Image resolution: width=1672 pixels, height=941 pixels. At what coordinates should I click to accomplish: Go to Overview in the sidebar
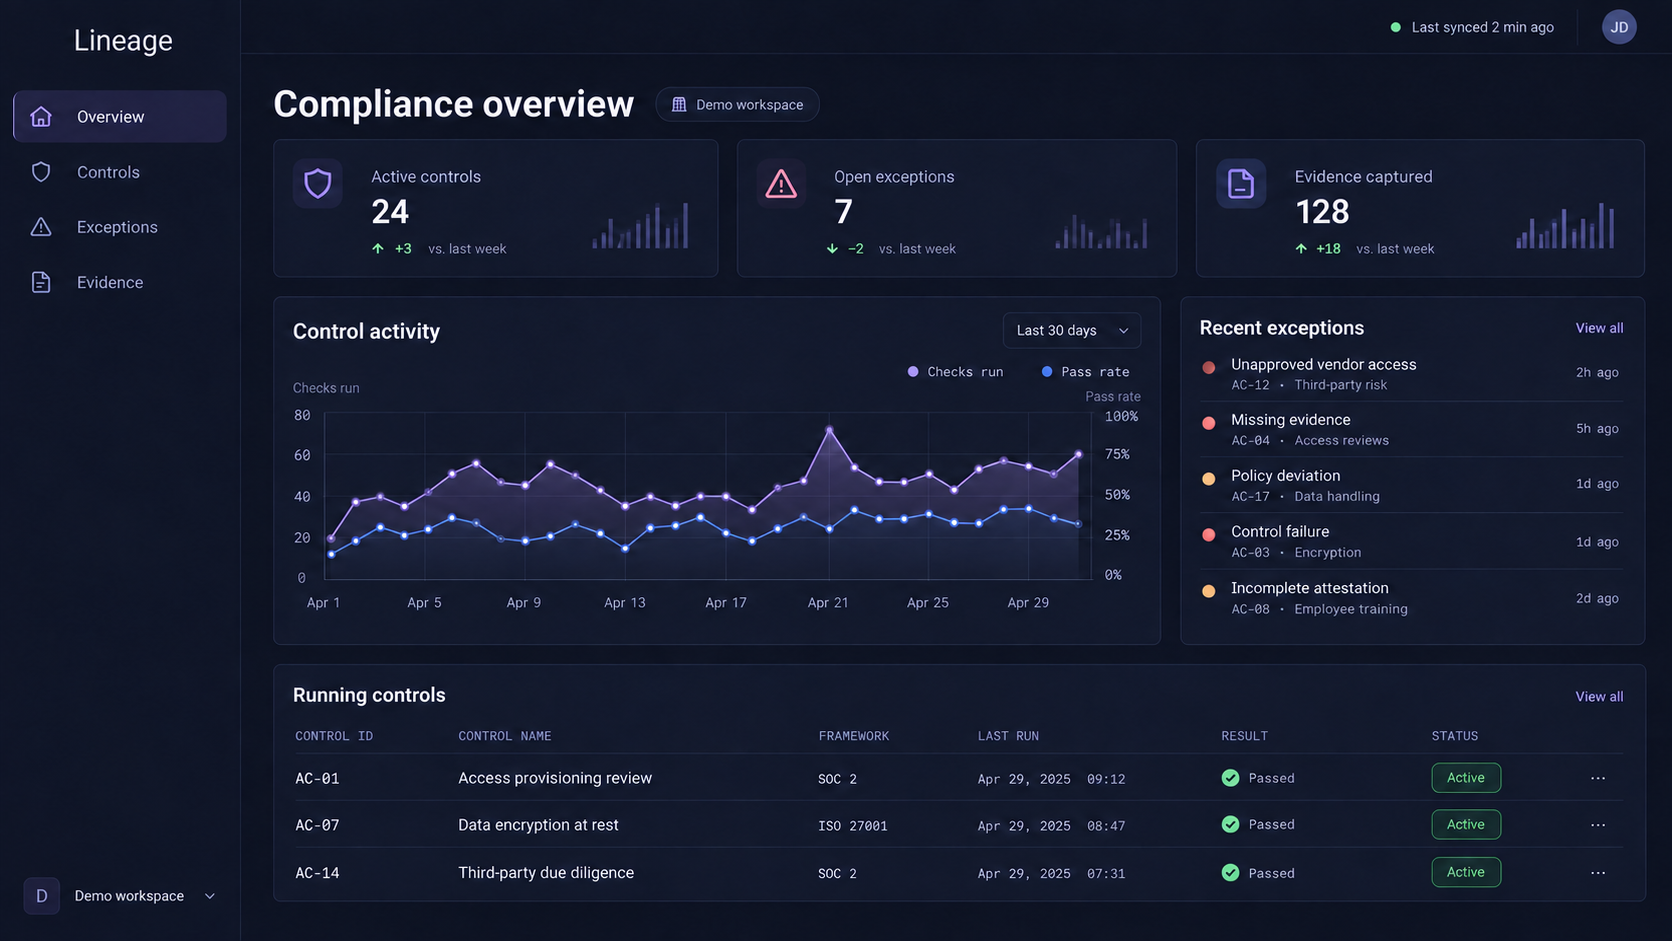coord(120,116)
